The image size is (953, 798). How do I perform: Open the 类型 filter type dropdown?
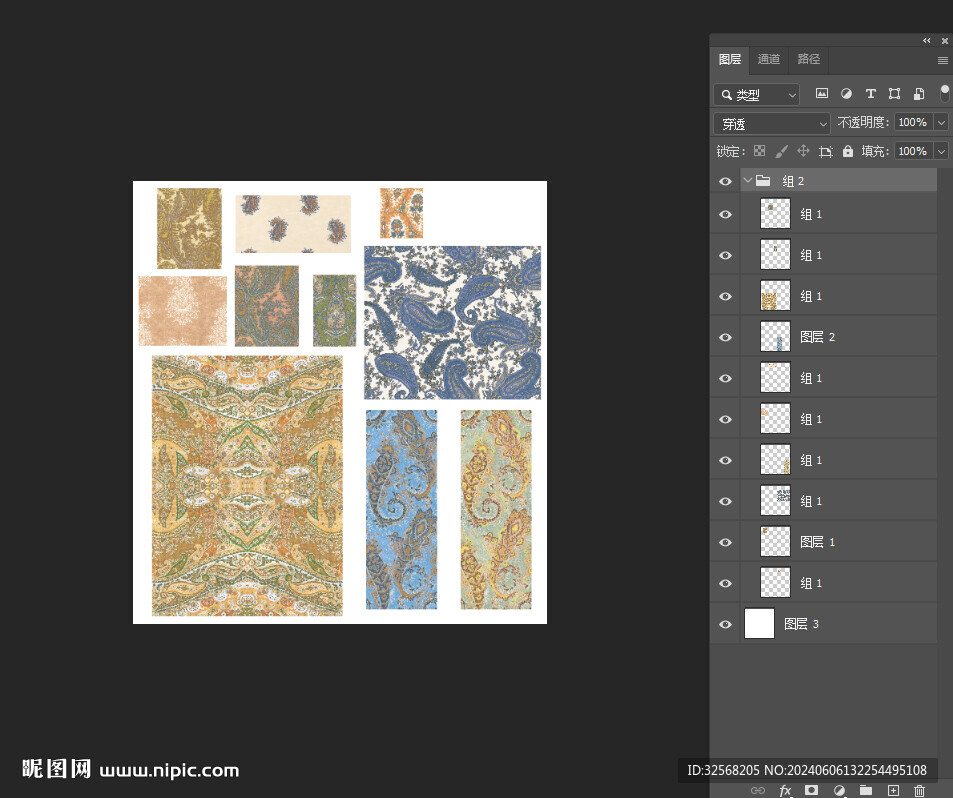756,95
